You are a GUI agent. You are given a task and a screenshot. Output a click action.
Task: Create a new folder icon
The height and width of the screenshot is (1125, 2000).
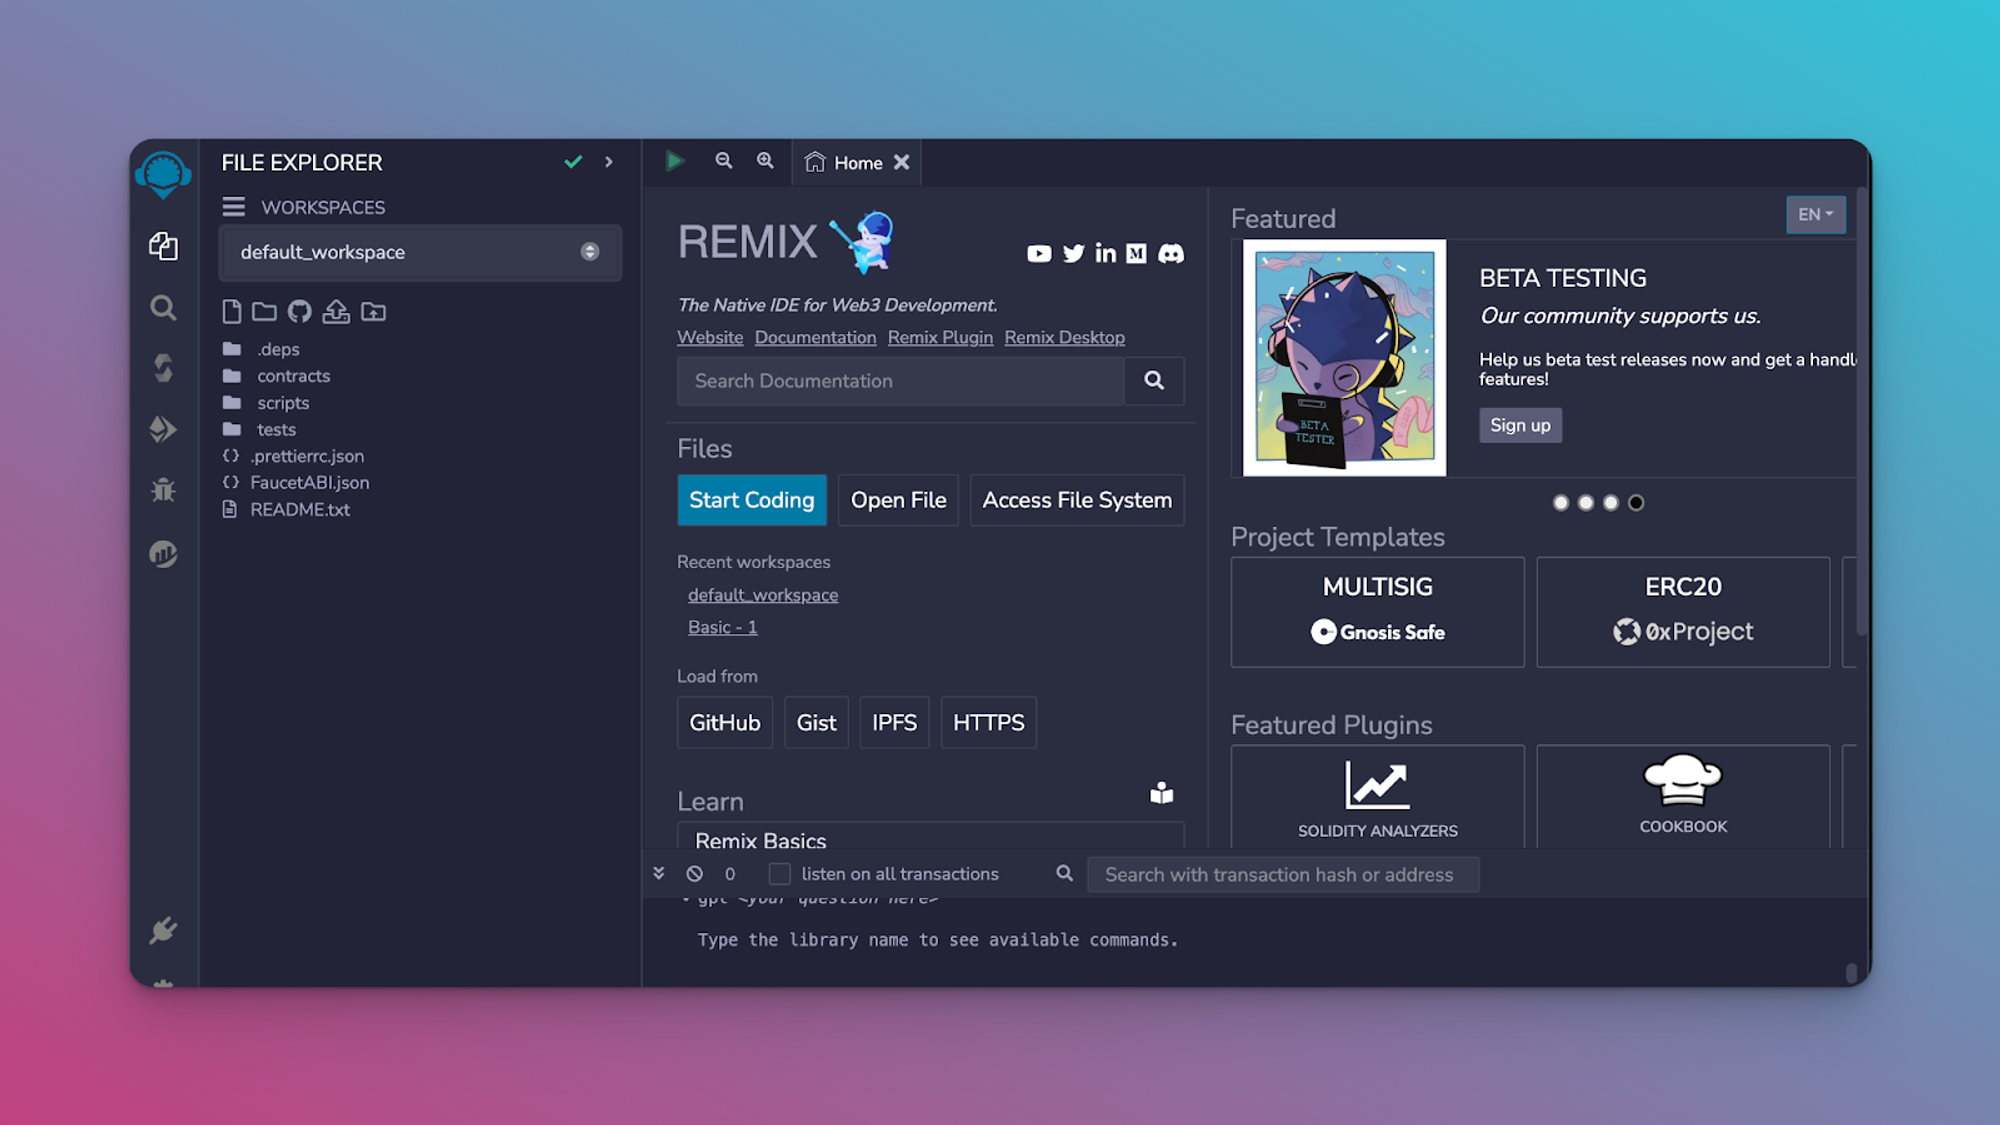pos(264,311)
